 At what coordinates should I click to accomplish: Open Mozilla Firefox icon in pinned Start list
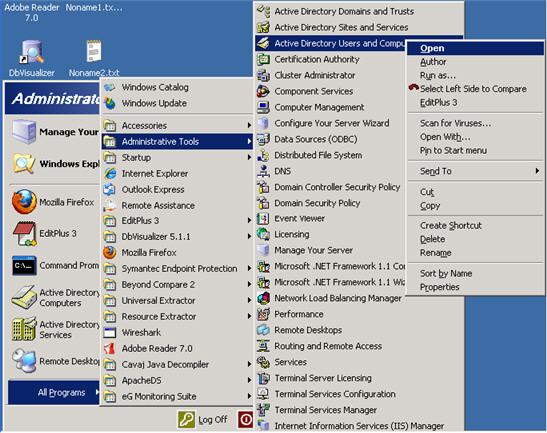(x=24, y=202)
